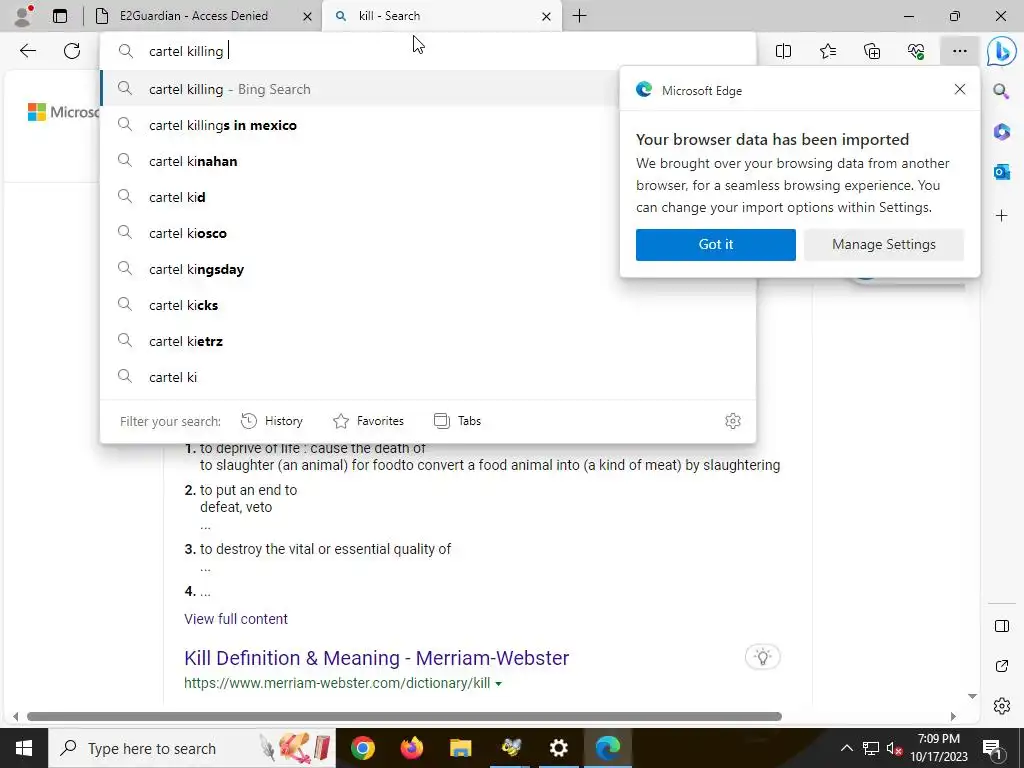Click the browser Back arrow
1024x768 pixels.
point(27,51)
